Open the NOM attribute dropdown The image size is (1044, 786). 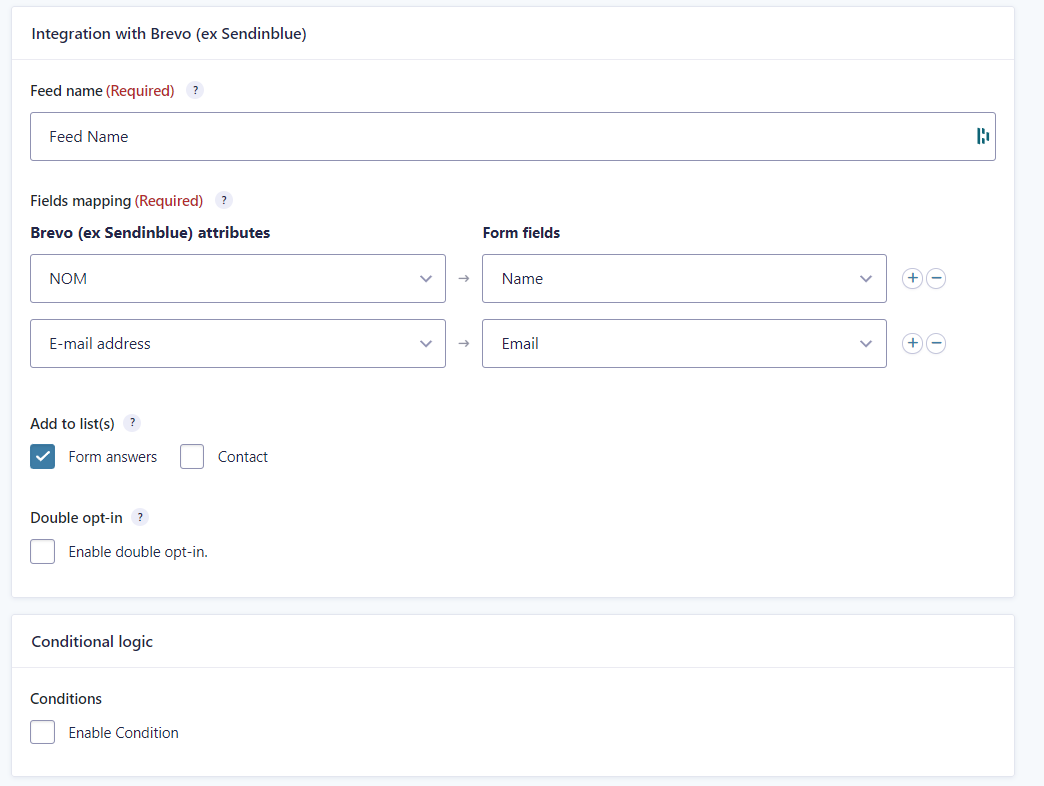(238, 278)
